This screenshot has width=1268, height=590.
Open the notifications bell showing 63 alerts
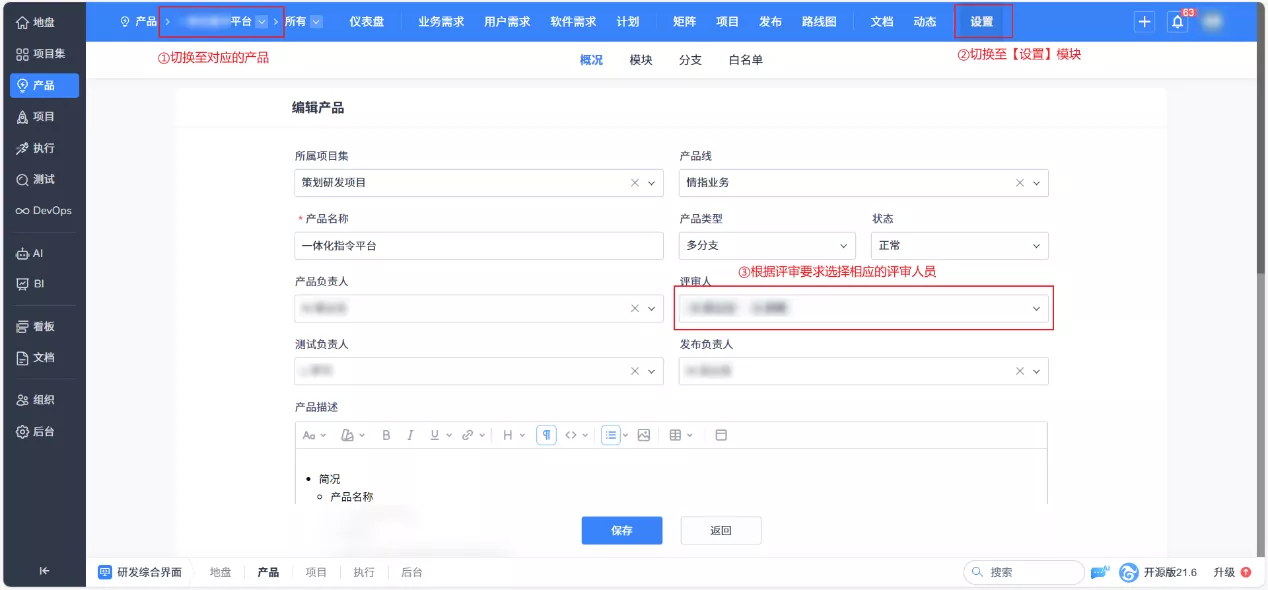[1178, 21]
